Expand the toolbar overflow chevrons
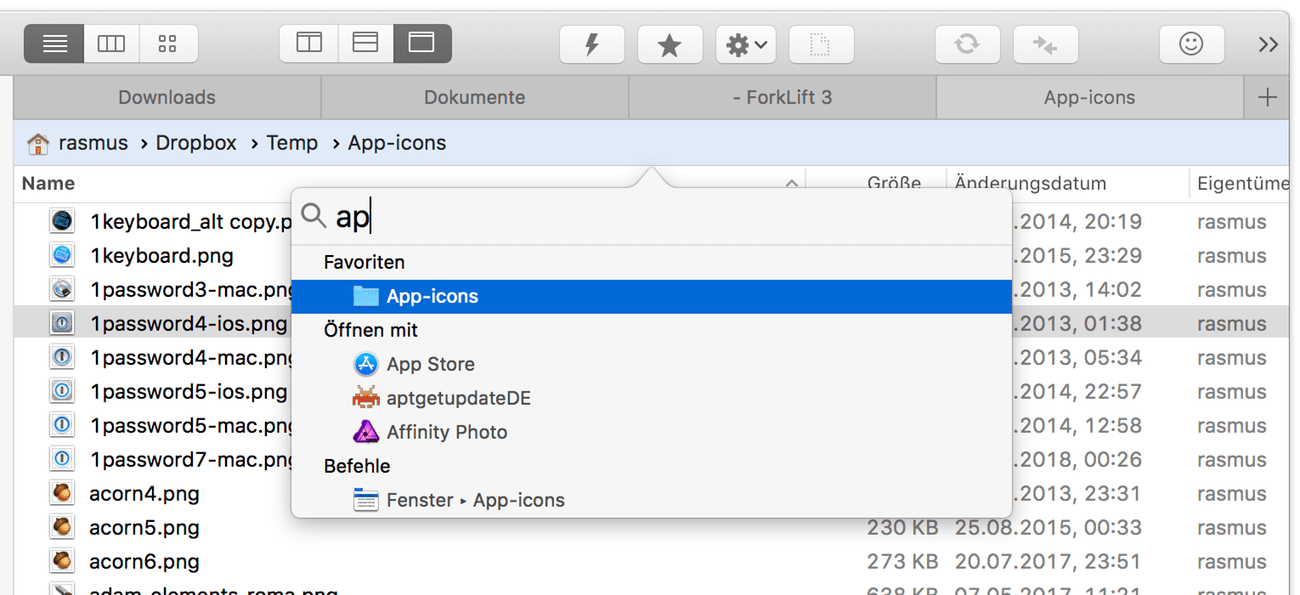Viewport: 1300px width, 595px height. point(1269,44)
